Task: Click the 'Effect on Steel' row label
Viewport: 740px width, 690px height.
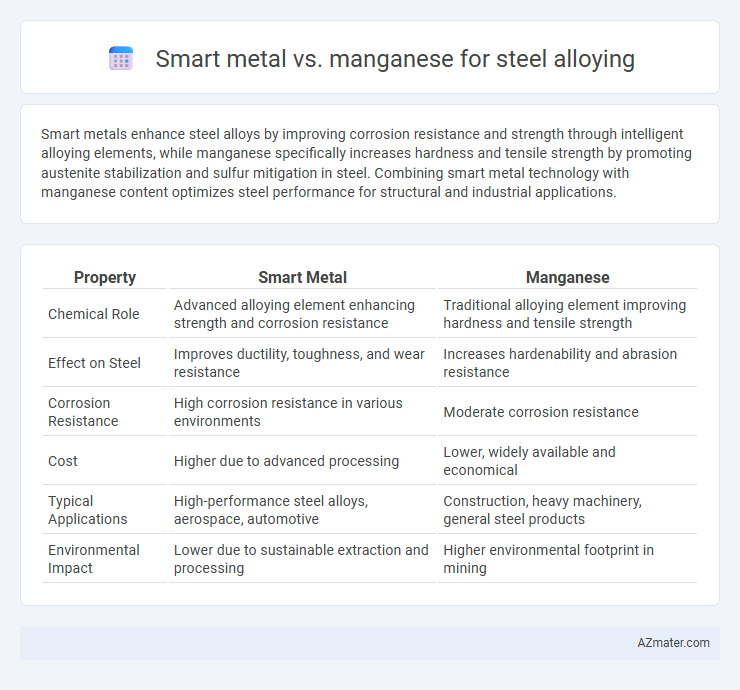Action: (94, 363)
